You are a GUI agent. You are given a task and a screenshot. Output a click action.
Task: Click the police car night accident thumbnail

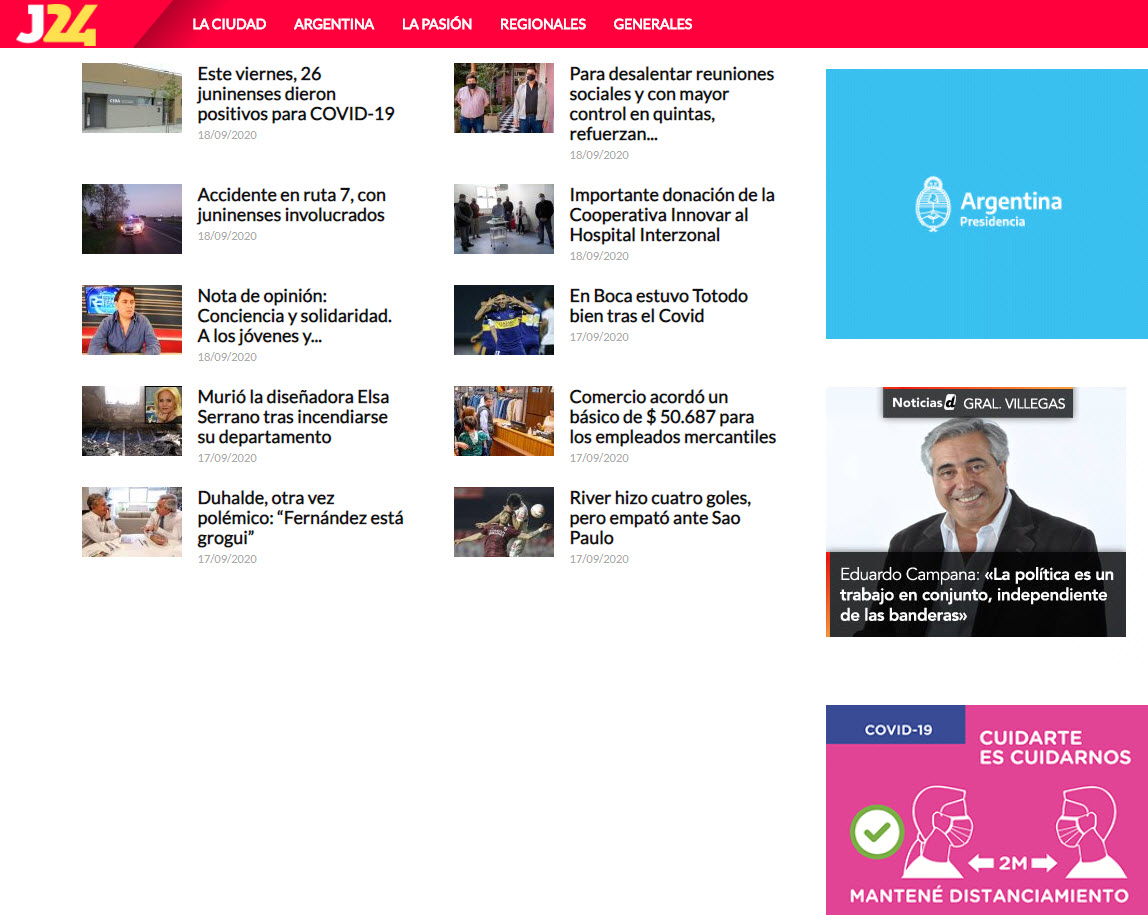132,219
